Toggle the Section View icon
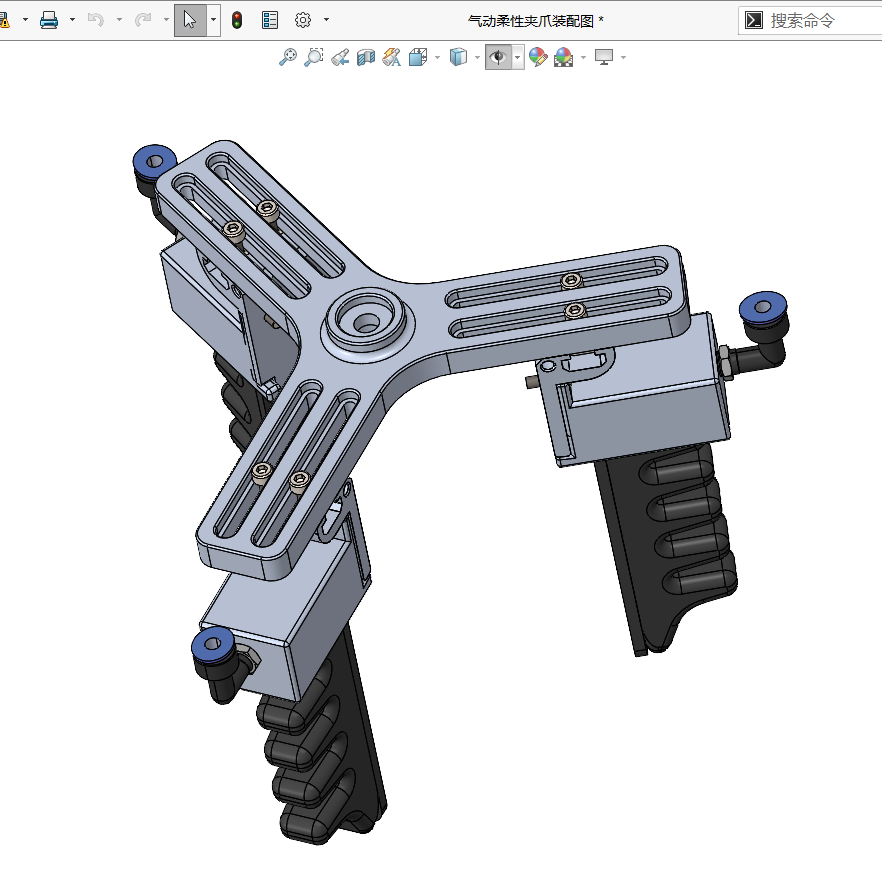Screen dimensions: 882x888 [366, 57]
